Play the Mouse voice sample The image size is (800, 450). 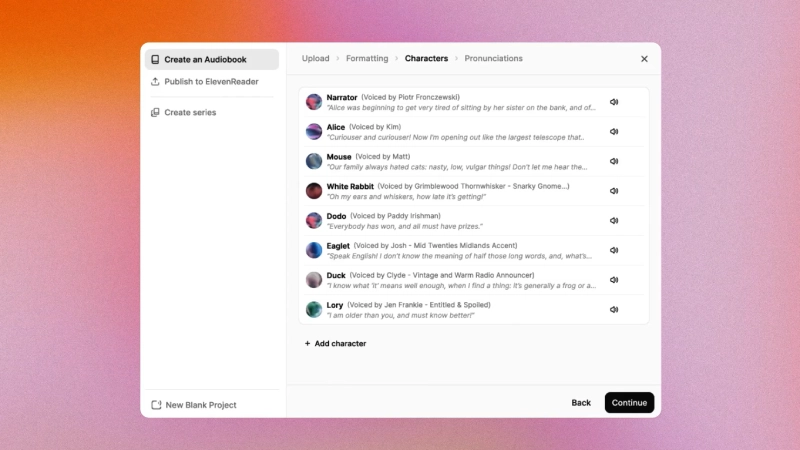[x=614, y=161]
